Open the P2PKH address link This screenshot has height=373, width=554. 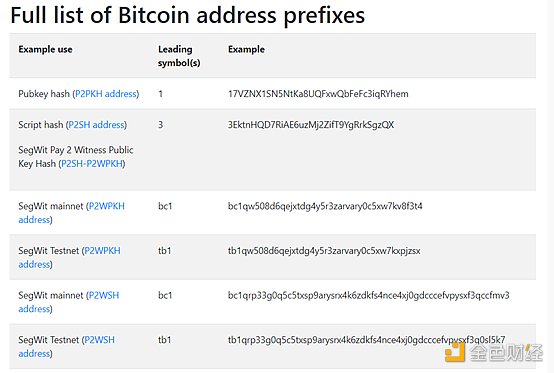(106, 94)
